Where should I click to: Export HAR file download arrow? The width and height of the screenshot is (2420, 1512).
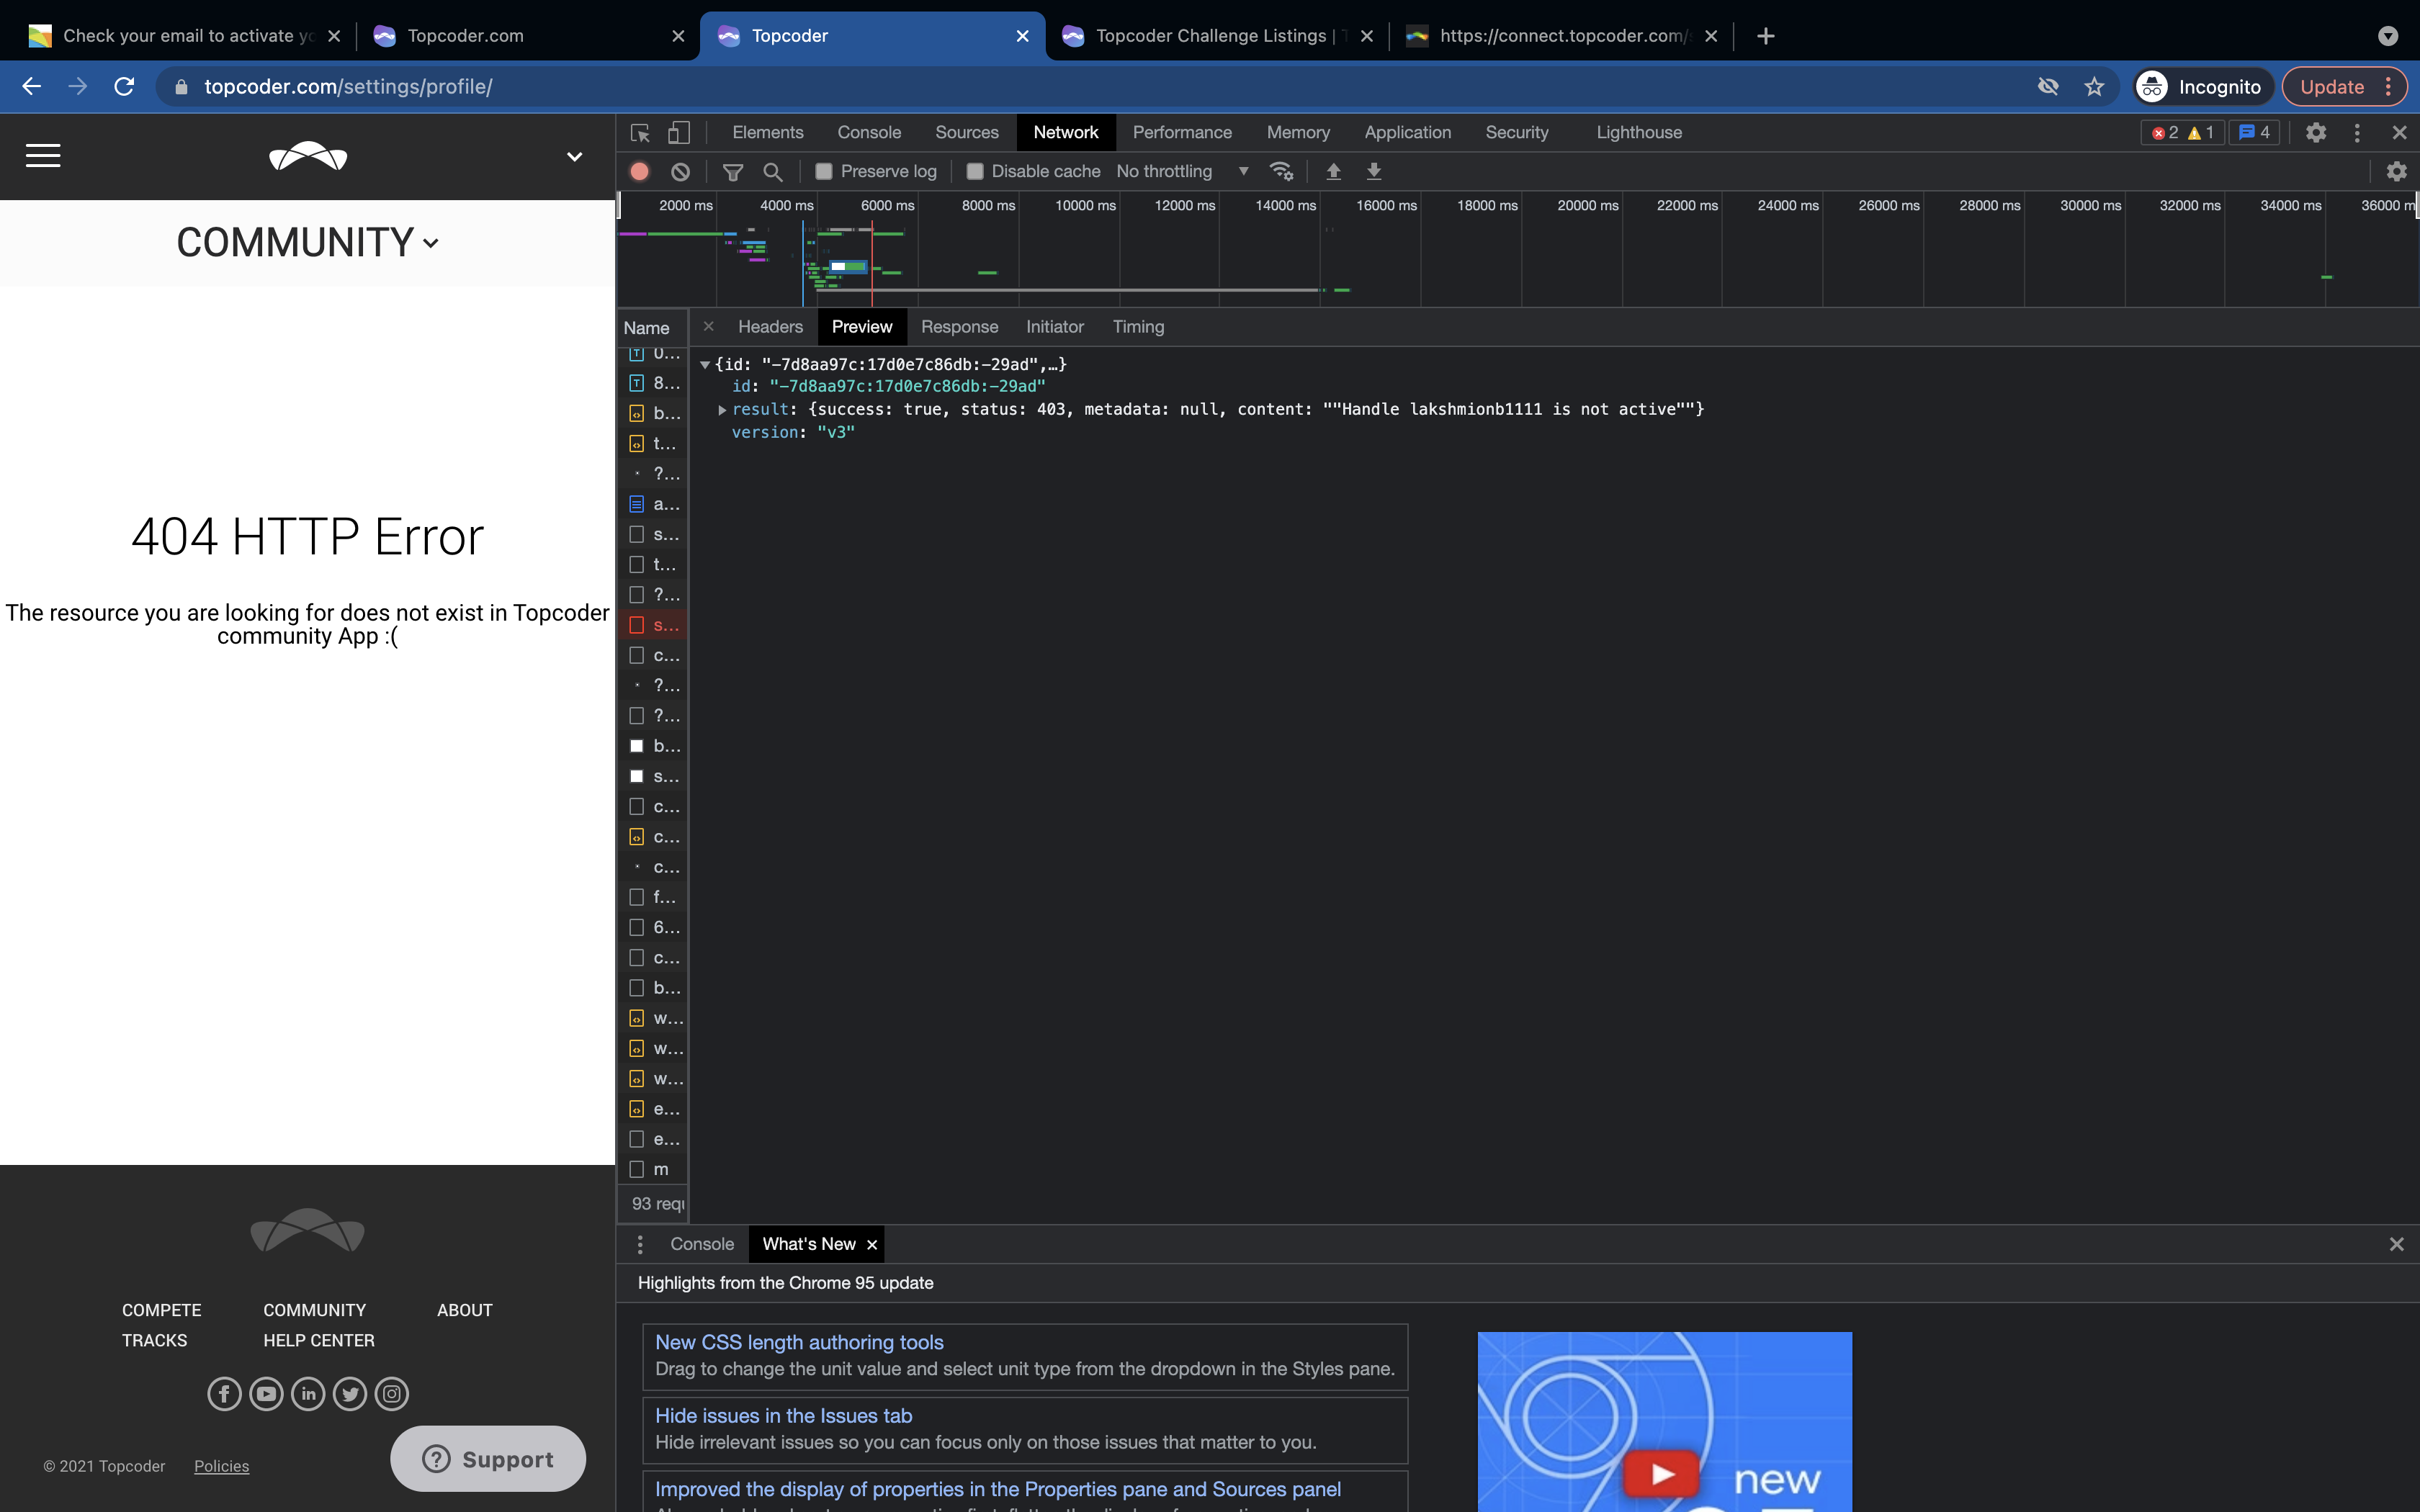(x=1374, y=172)
